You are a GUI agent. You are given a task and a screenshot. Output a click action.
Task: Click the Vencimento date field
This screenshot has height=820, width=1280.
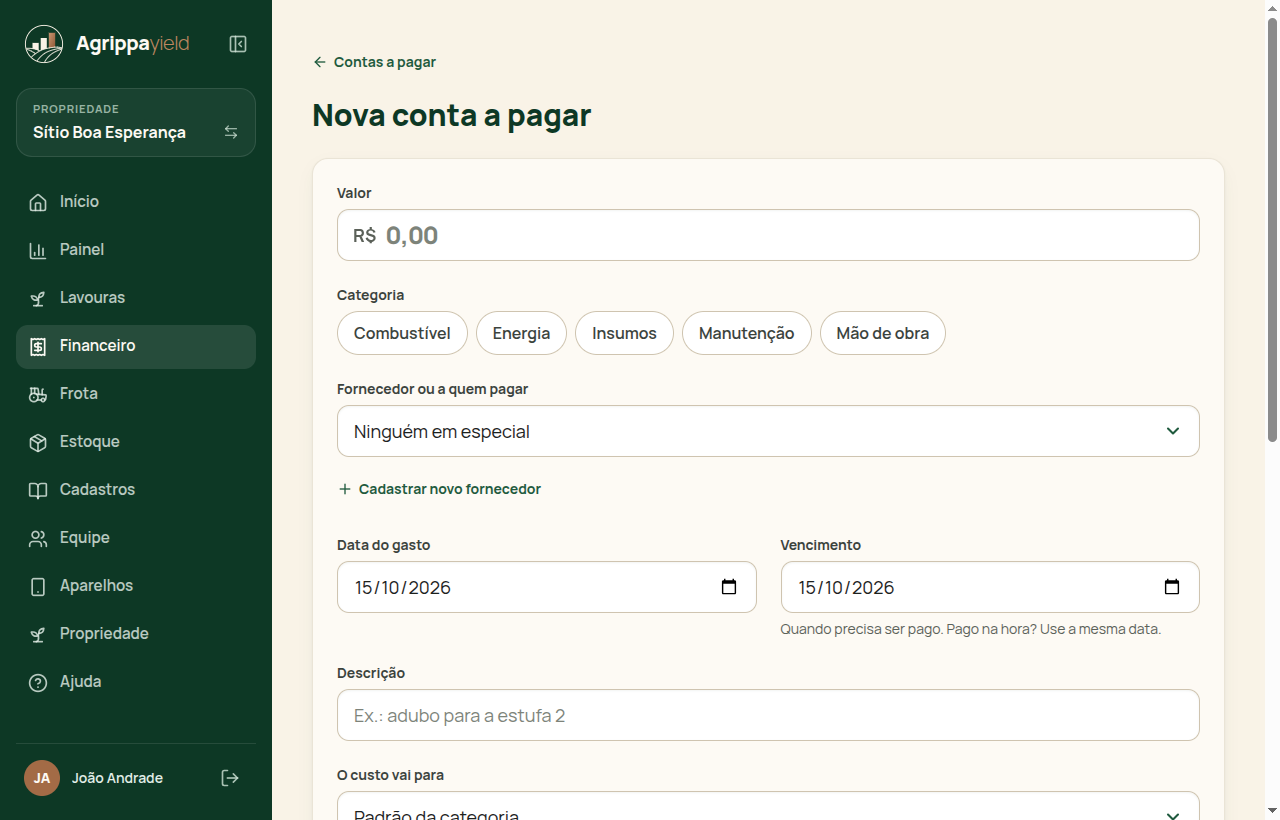pos(990,587)
